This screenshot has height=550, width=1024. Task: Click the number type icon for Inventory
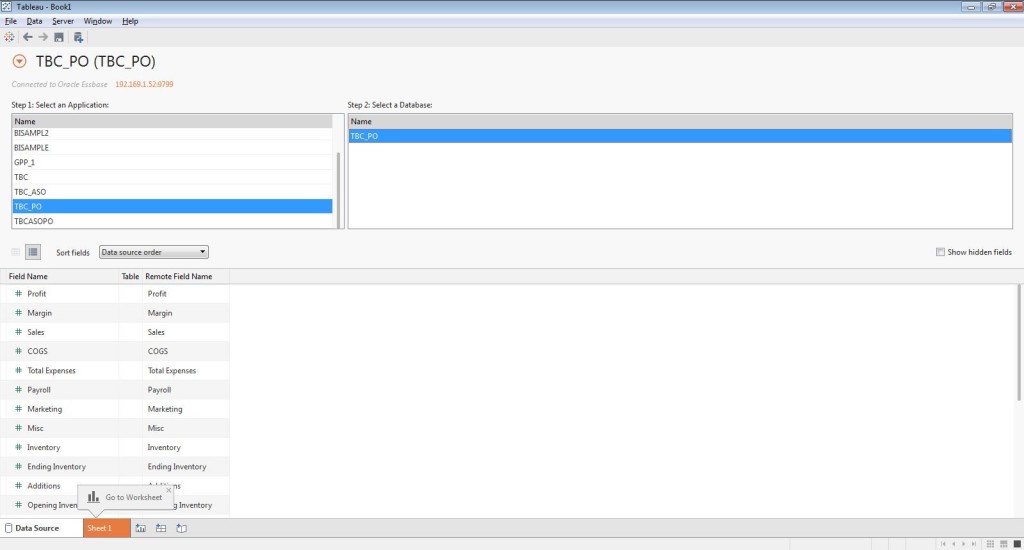point(18,447)
